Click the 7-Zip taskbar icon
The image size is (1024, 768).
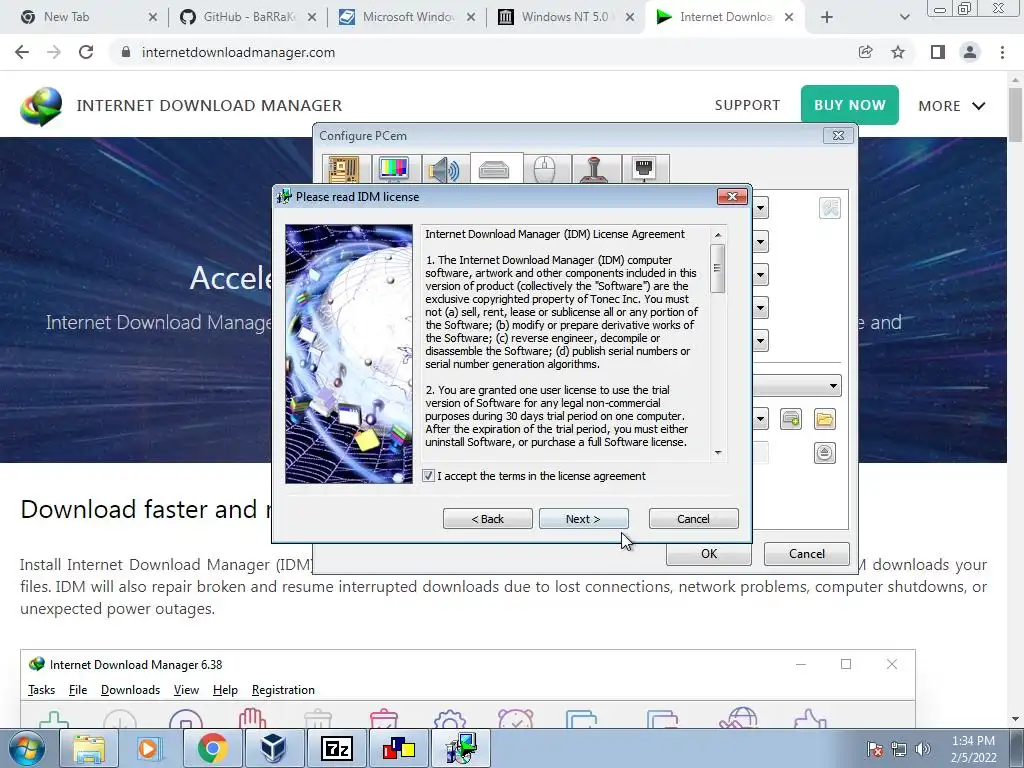tap(336, 748)
